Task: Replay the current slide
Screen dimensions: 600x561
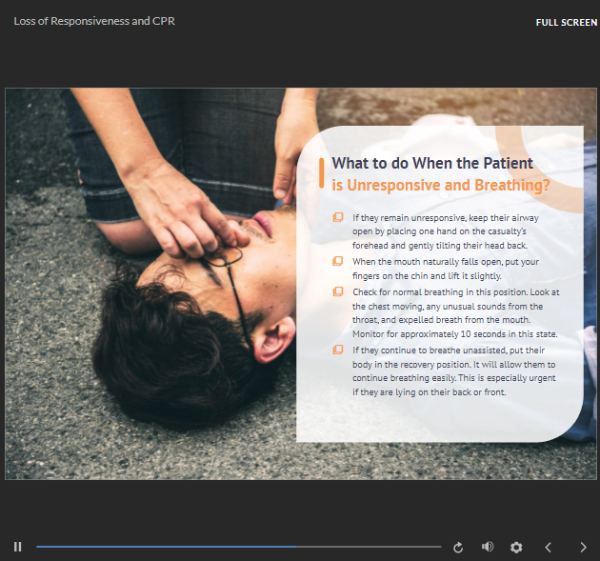Action: (x=458, y=547)
